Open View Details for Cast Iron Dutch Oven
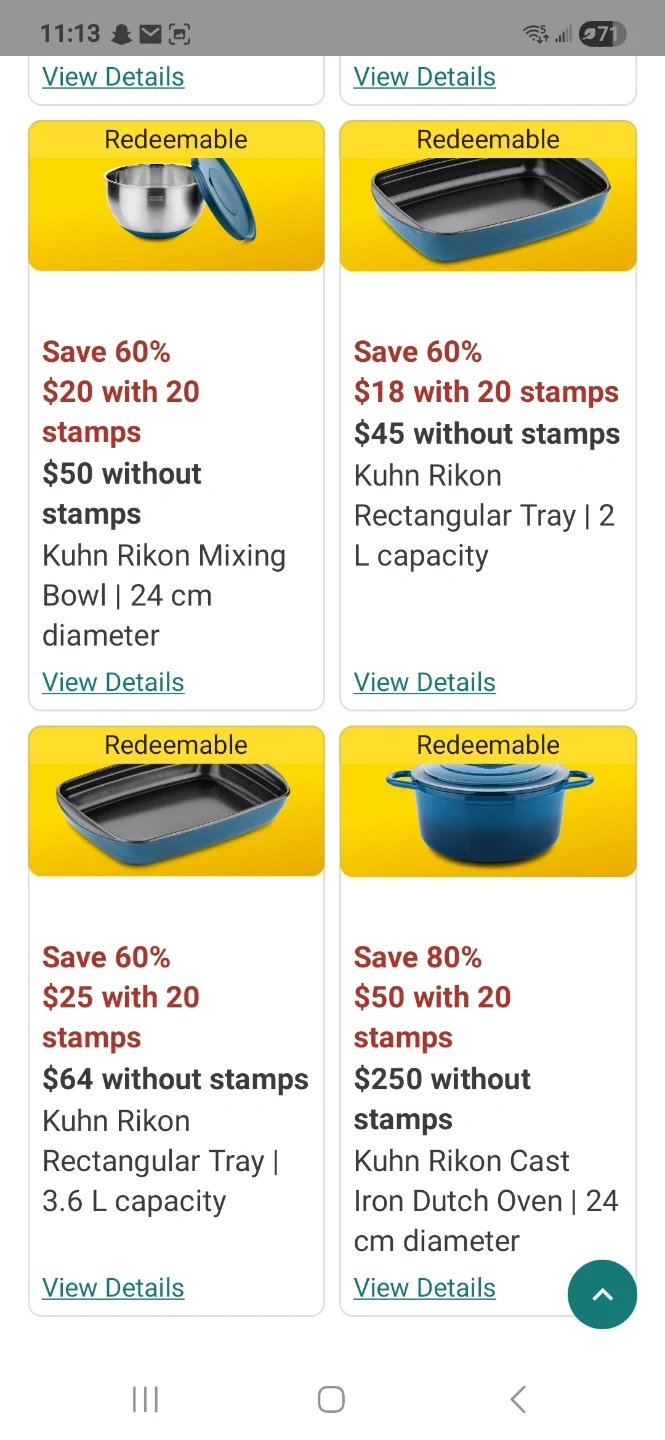Image resolution: width=665 pixels, height=1440 pixels. [425, 1288]
